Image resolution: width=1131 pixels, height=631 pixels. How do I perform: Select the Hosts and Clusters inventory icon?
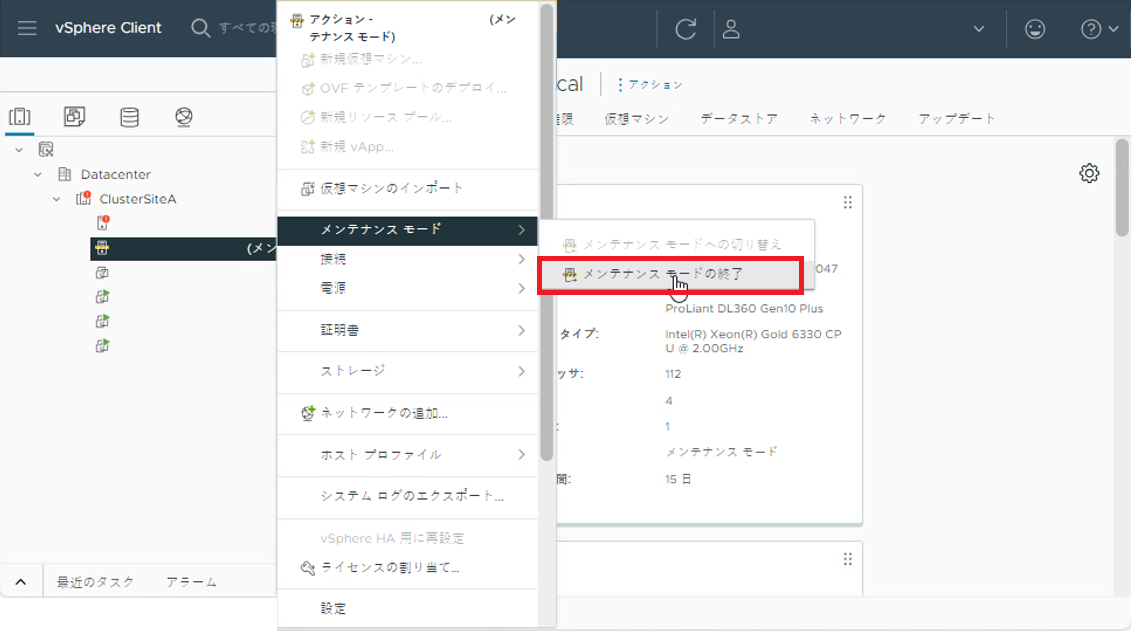(x=19, y=116)
